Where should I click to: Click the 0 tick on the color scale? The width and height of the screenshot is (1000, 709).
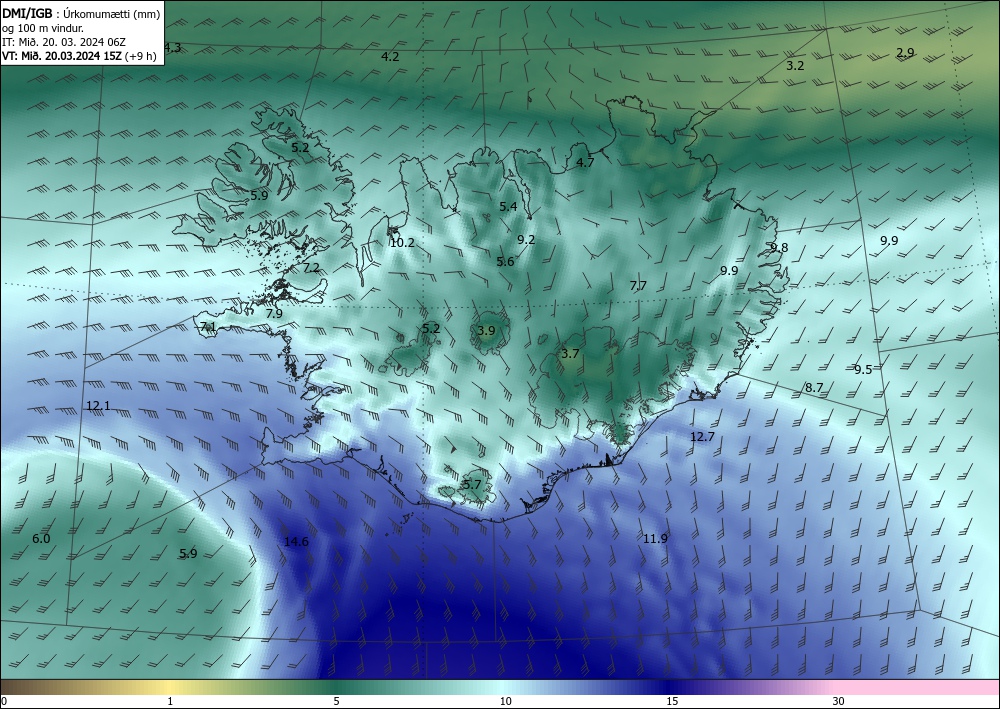pyautogui.click(x=4, y=701)
